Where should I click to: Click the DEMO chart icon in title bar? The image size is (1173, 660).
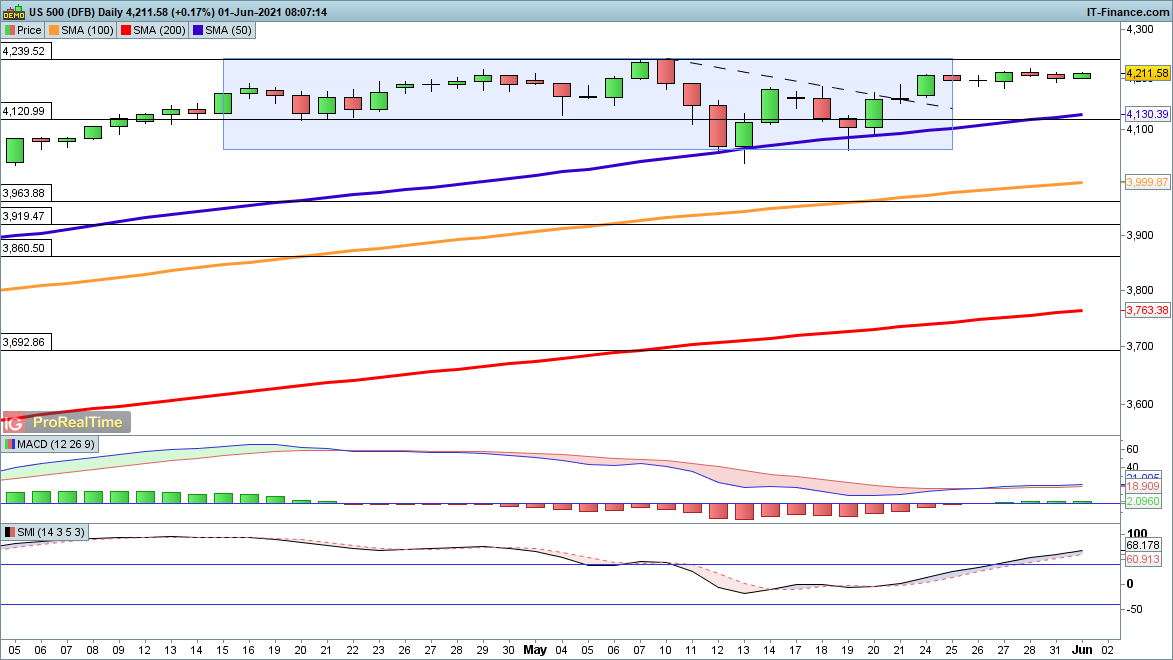coord(13,11)
